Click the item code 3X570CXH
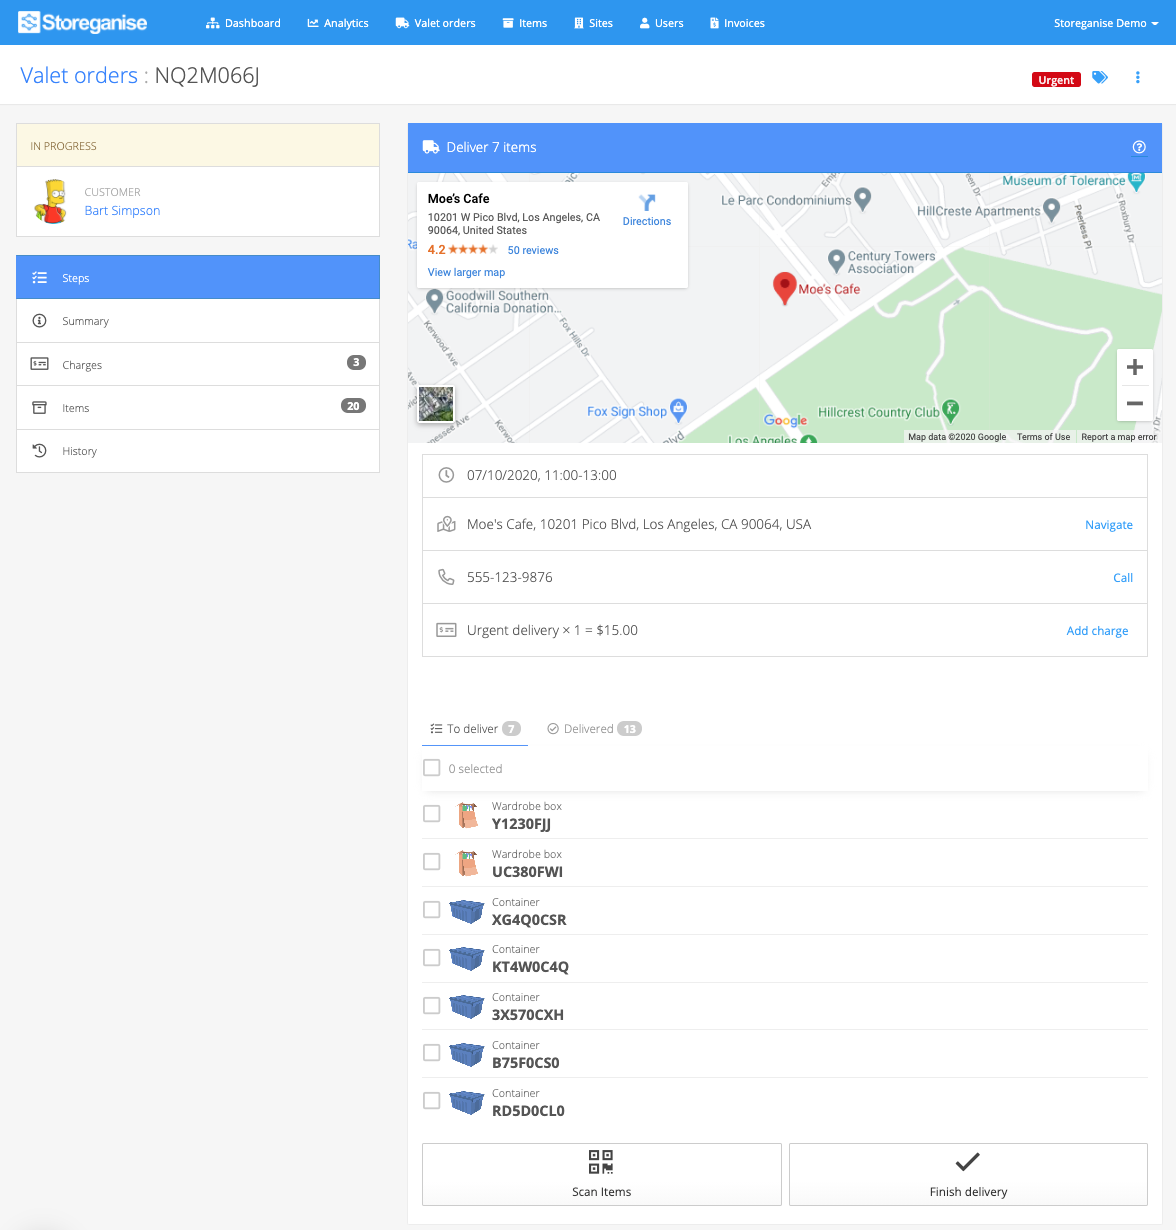Screen dimensions: 1176x1230 tap(528, 1014)
